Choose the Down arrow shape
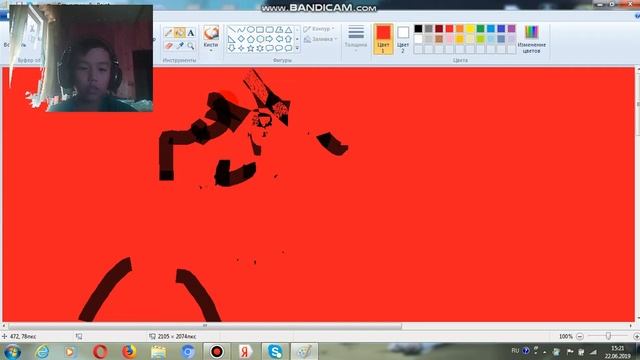 [x=231, y=48]
